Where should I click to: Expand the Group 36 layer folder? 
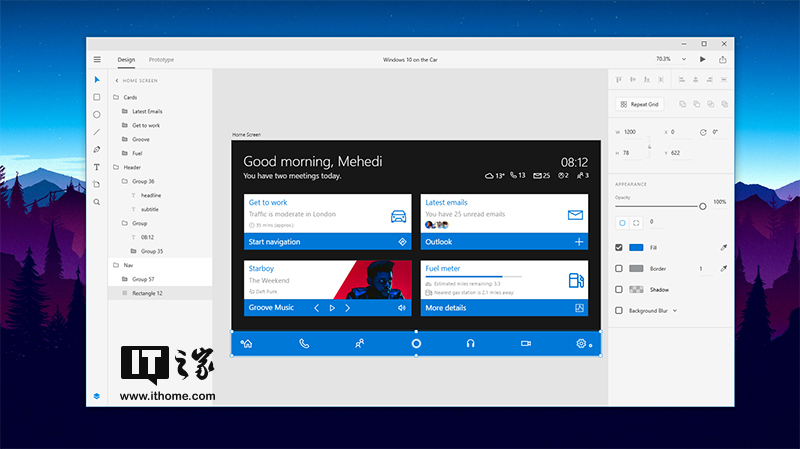tap(124, 181)
